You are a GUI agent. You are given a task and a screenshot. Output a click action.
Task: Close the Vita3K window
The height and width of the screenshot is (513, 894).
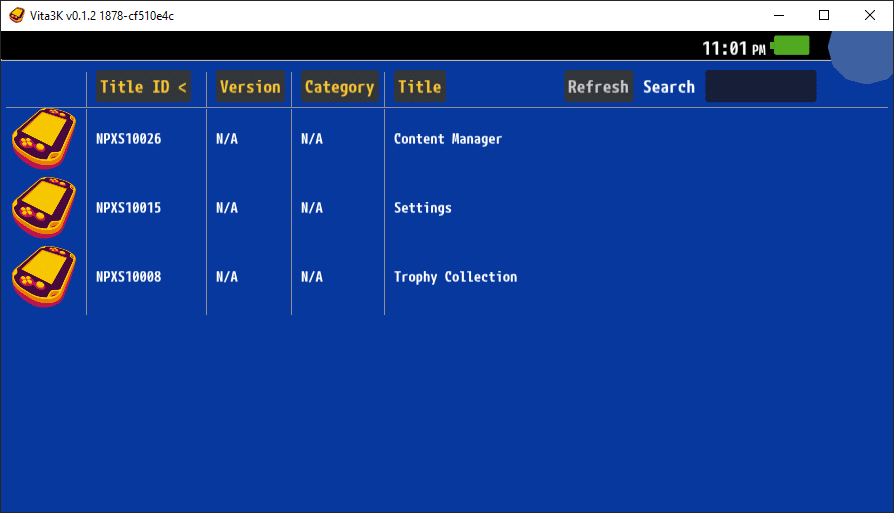coord(869,15)
